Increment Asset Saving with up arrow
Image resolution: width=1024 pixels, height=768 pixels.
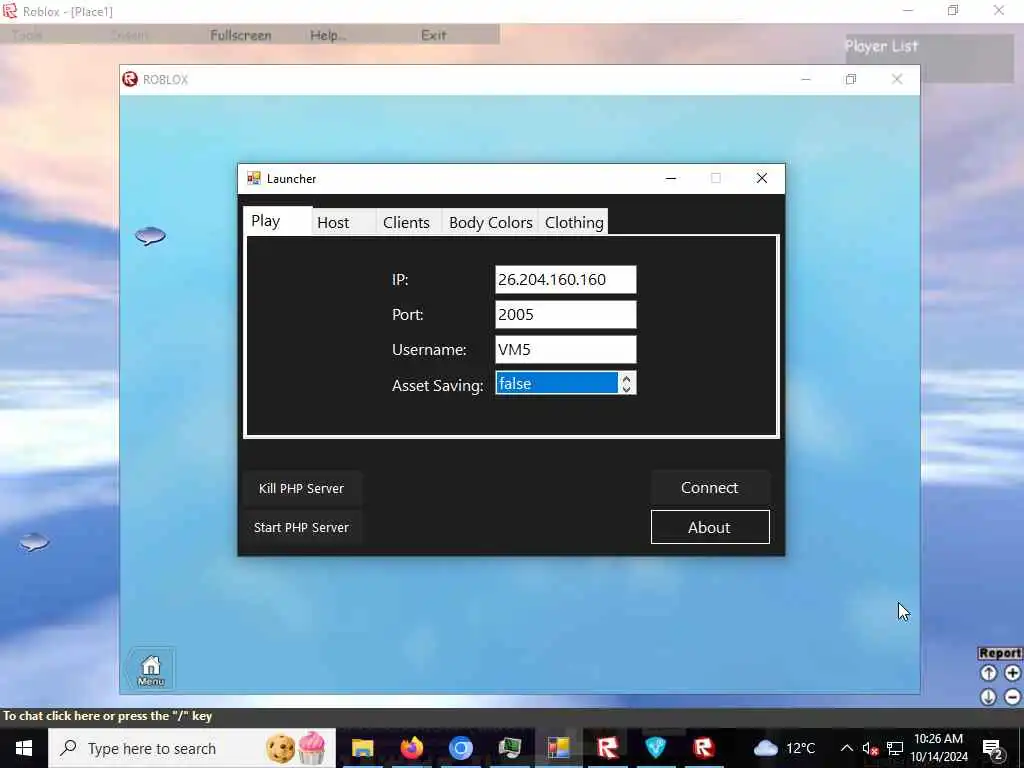626,377
